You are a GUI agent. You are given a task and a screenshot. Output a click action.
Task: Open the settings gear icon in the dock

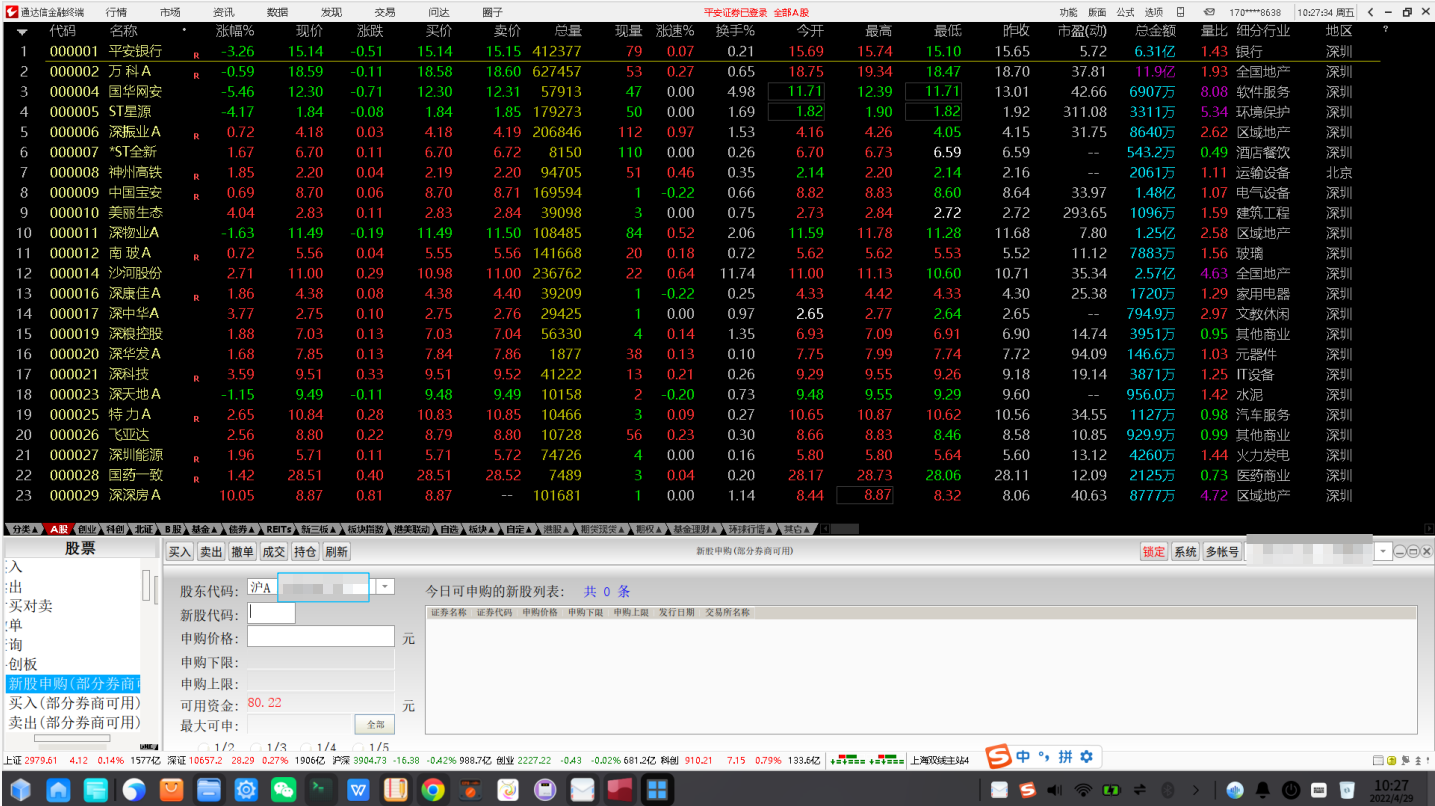tap(246, 790)
